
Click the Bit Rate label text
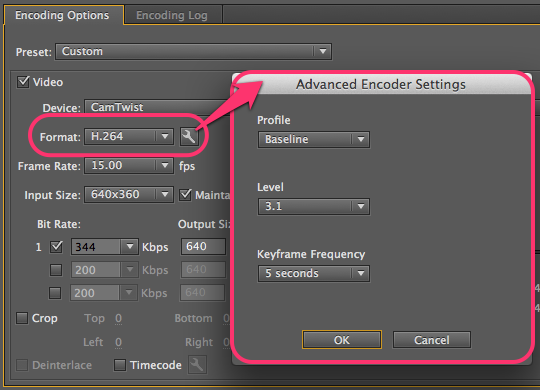pos(59,224)
